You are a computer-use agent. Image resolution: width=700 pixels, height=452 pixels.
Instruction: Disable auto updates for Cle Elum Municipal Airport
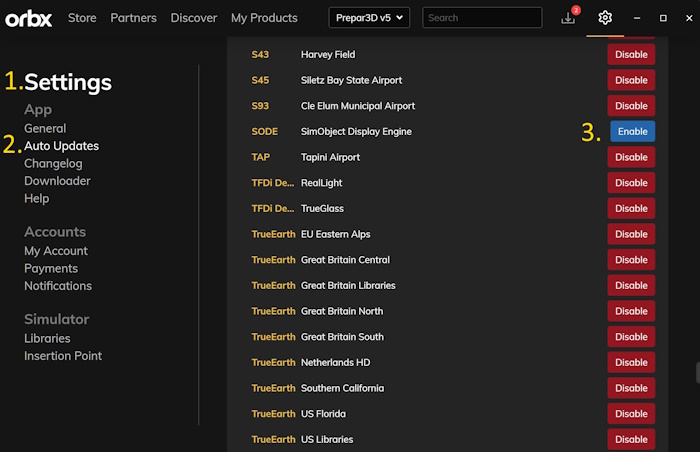[x=631, y=106]
